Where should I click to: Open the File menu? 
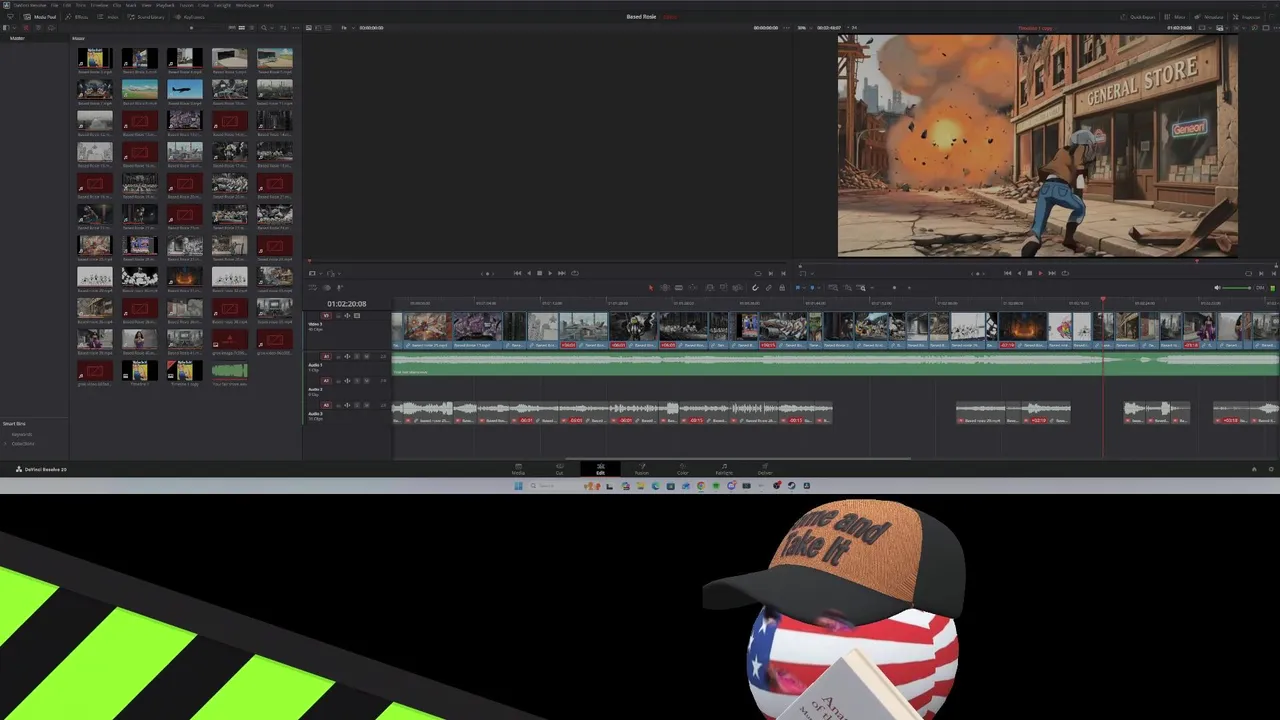[x=54, y=5]
